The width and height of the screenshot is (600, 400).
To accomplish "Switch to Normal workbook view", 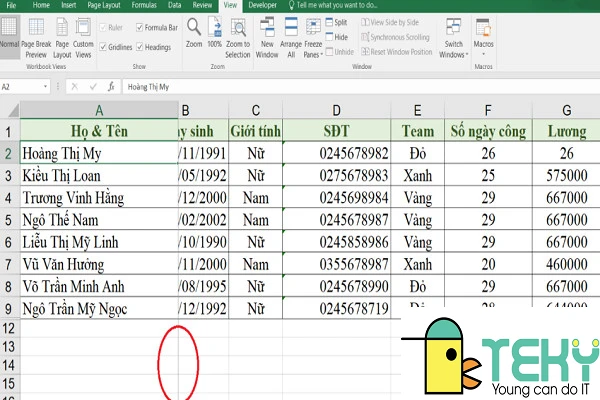I will (9, 38).
